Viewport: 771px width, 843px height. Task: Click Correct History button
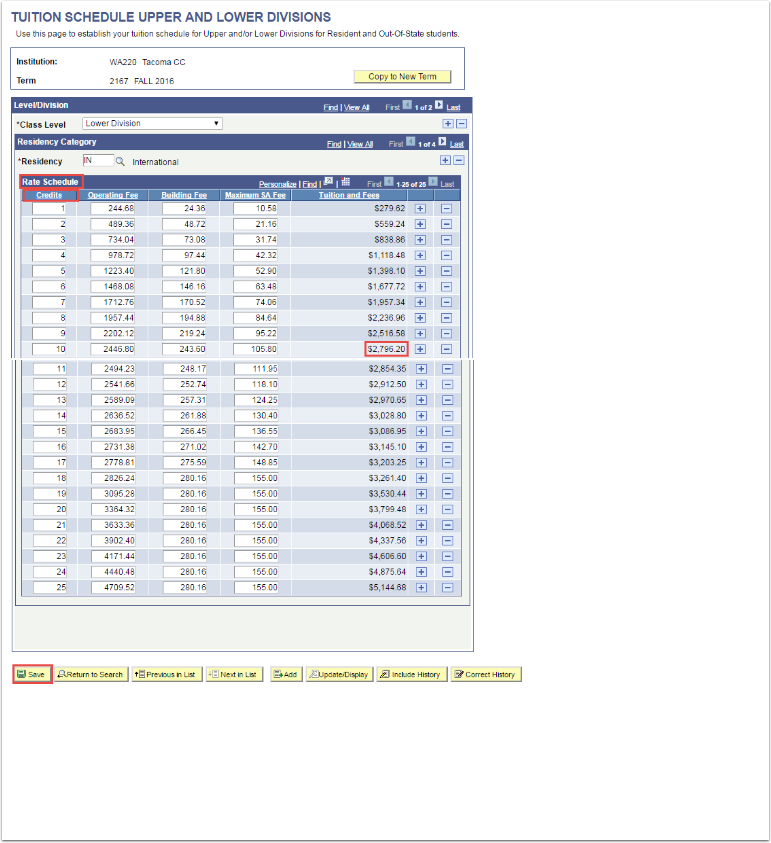486,674
